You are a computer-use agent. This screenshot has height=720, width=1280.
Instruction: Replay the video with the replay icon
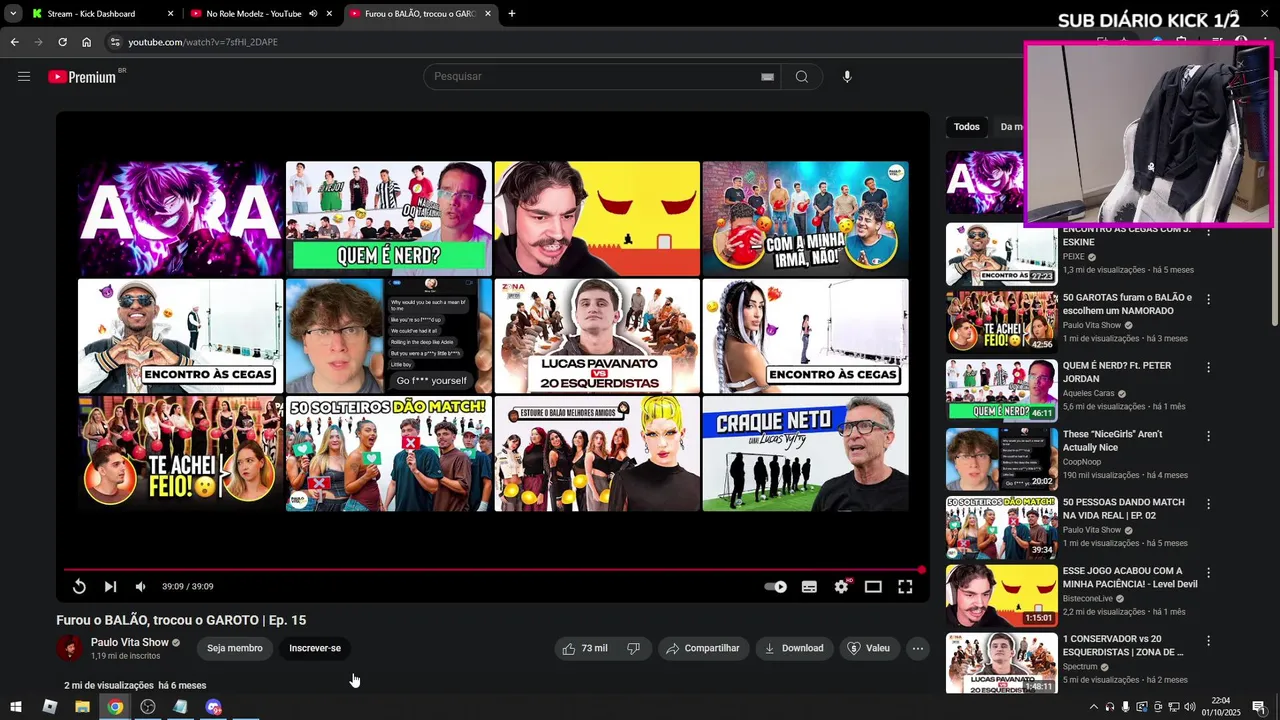tap(79, 587)
